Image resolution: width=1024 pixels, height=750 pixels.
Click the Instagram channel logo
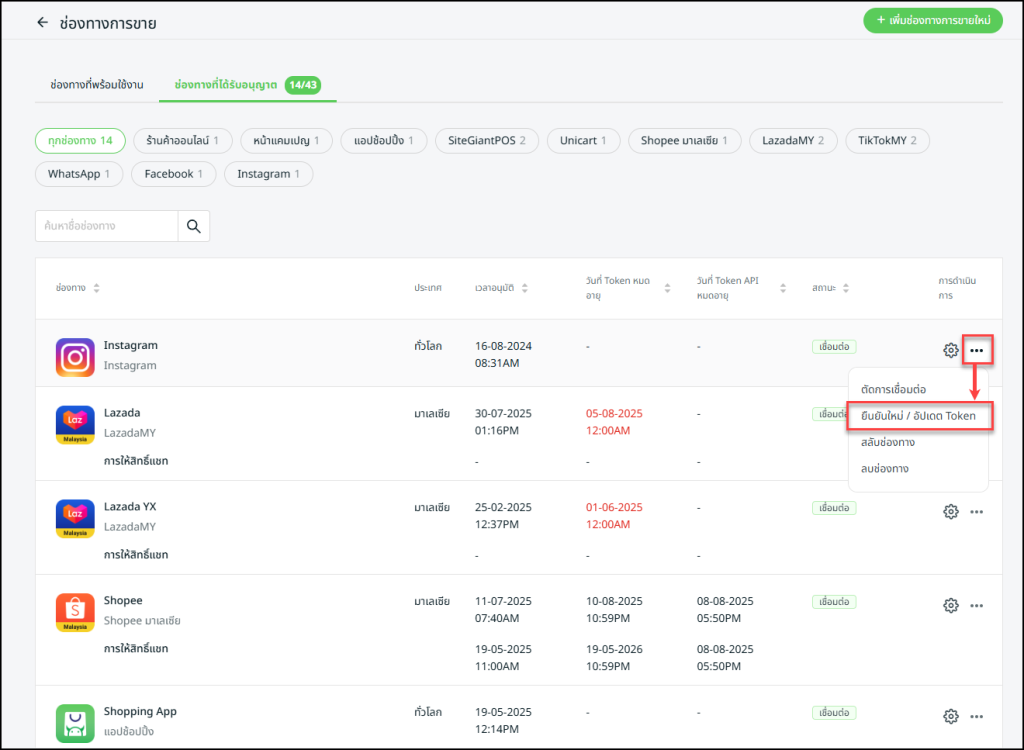[75, 357]
